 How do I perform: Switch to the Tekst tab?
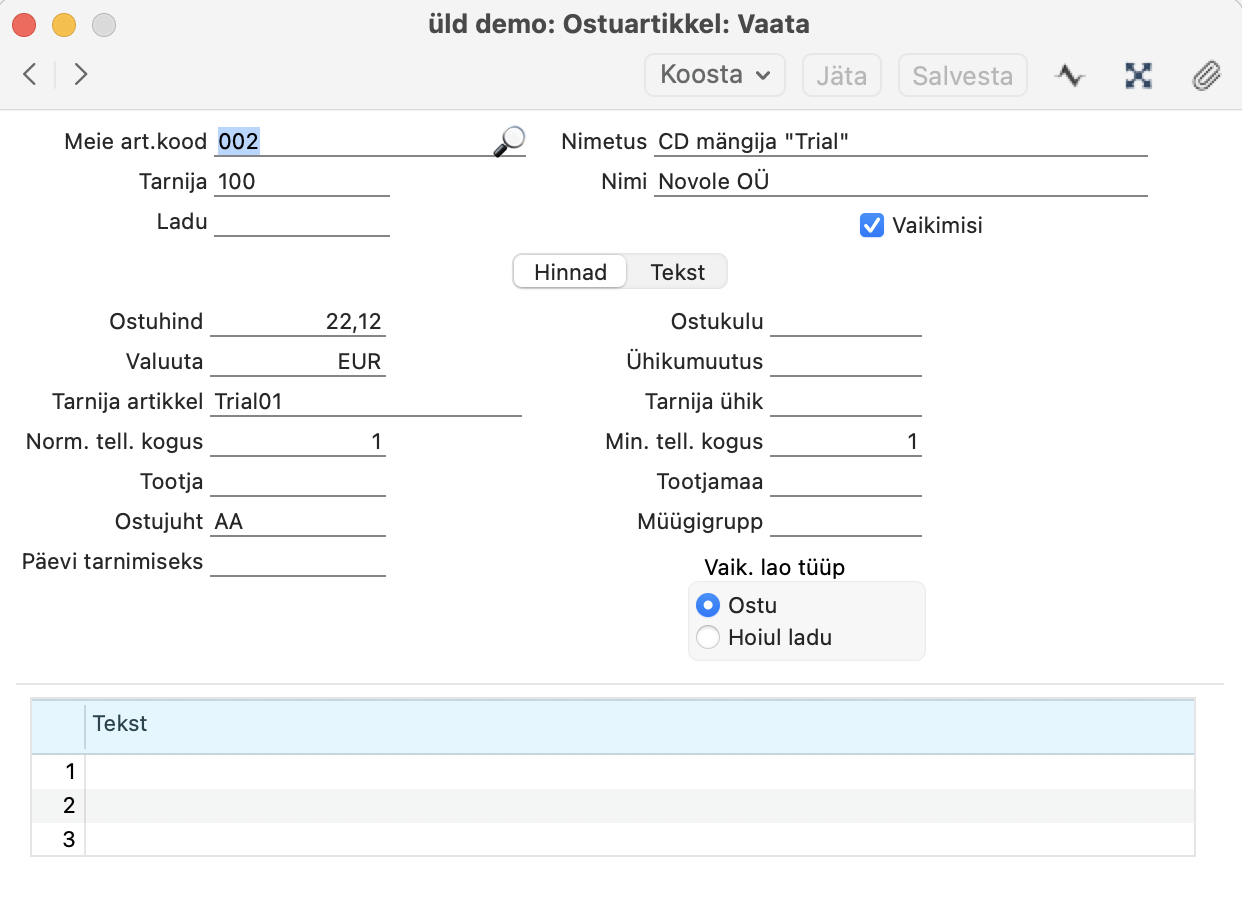pyautogui.click(x=677, y=272)
